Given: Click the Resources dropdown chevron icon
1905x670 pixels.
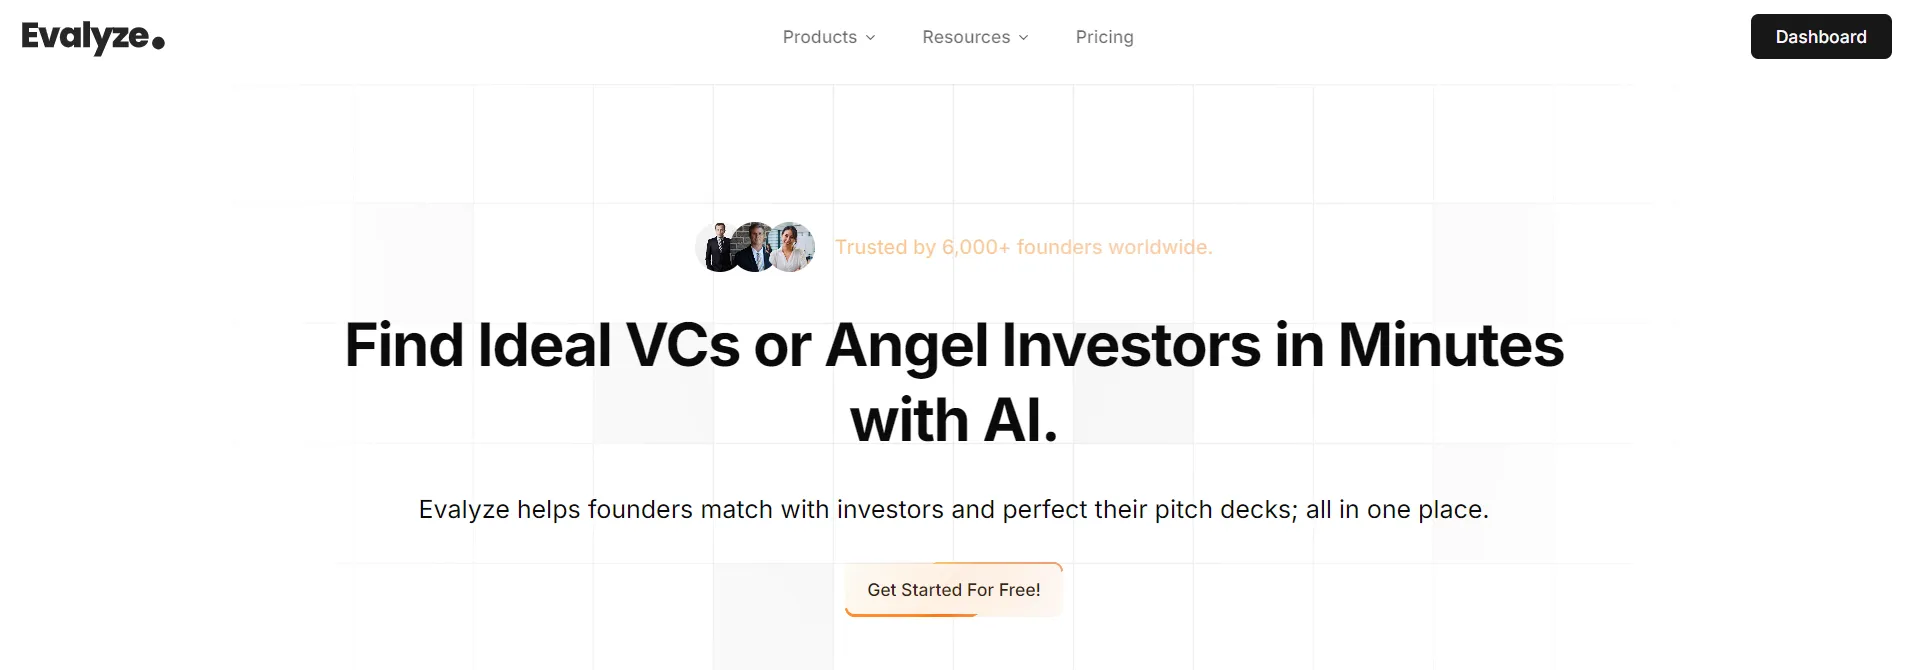Looking at the screenshot, I should [1023, 37].
